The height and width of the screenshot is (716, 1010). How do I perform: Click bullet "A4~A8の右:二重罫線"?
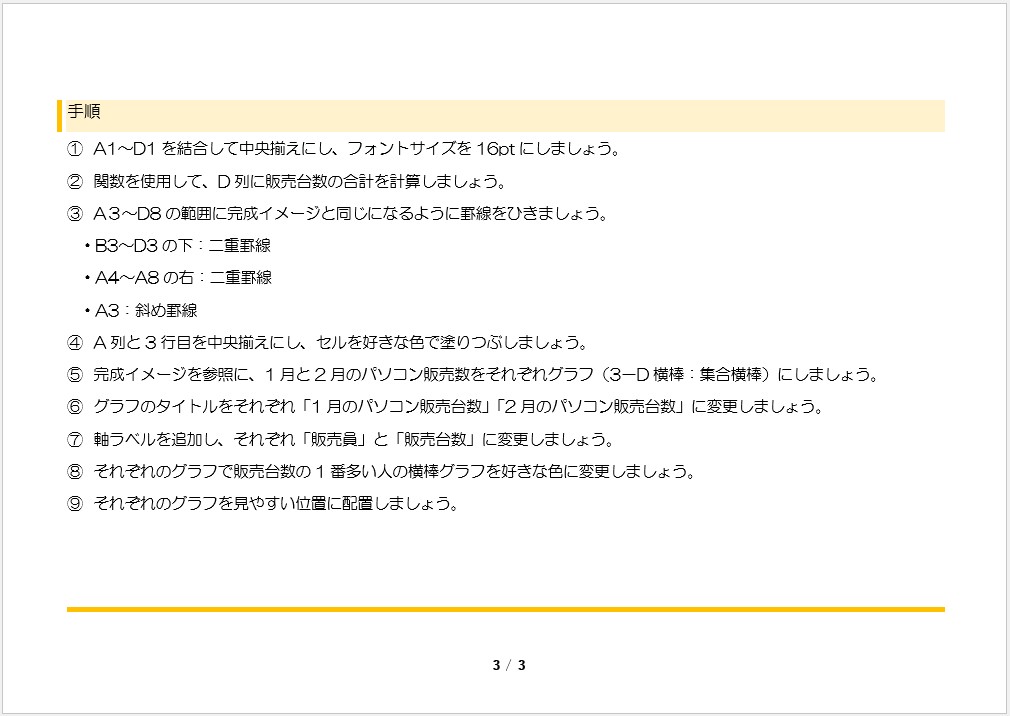(x=178, y=278)
